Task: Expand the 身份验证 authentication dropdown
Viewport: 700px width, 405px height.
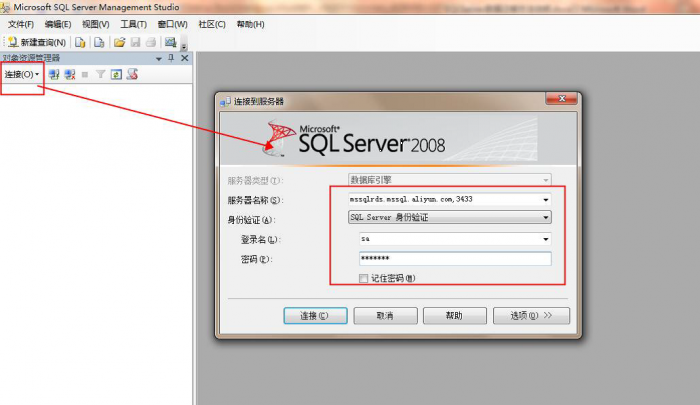Action: click(x=545, y=217)
